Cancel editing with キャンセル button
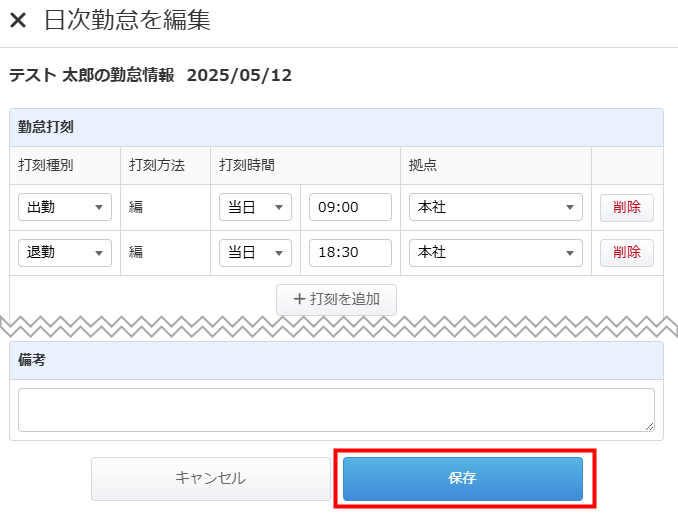The image size is (678, 523). (211, 478)
